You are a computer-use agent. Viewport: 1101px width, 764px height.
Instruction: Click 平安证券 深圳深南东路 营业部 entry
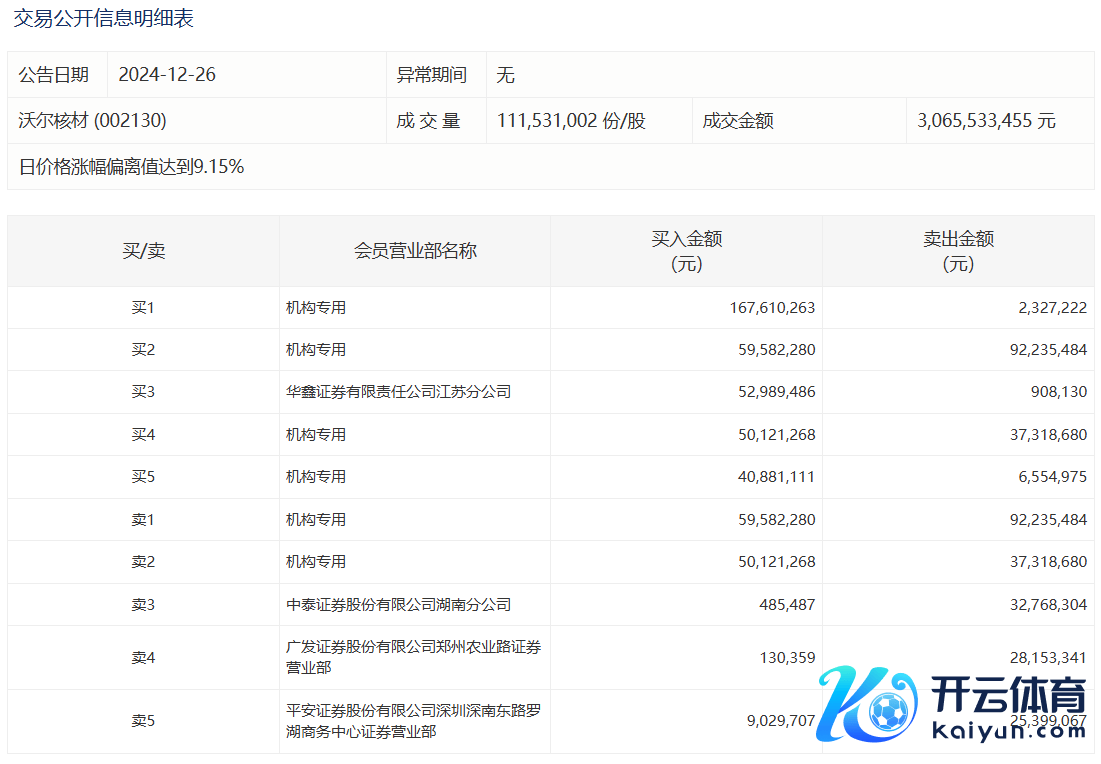point(413,721)
